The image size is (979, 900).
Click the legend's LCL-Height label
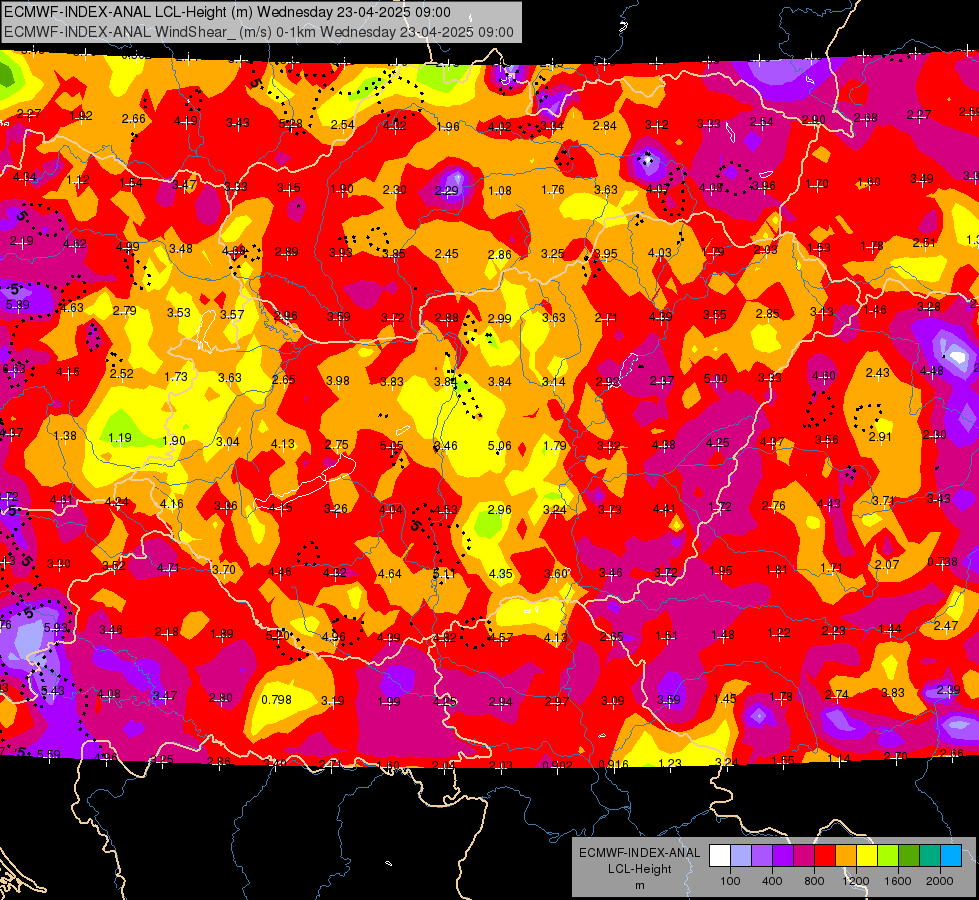pos(639,869)
